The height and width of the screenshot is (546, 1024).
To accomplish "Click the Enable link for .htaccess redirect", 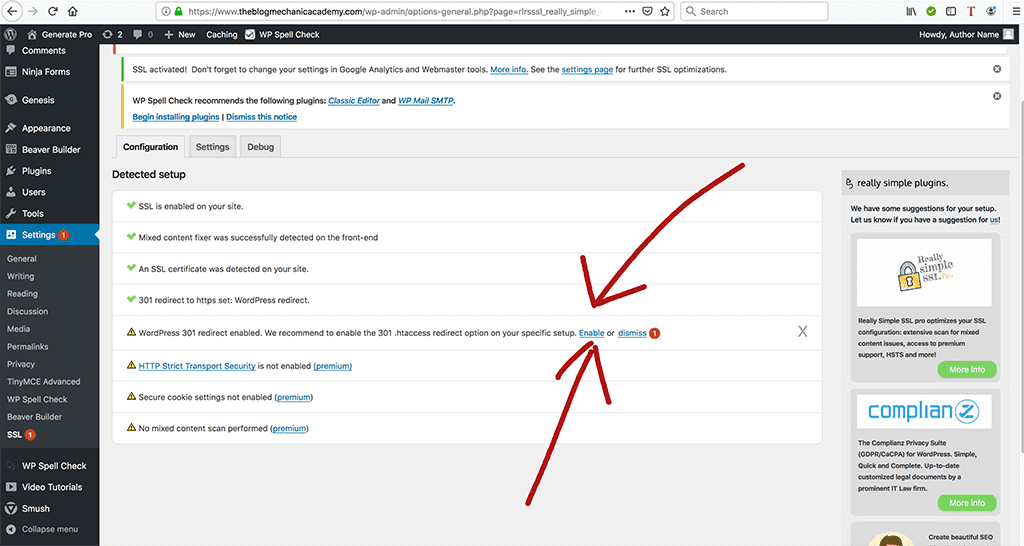I will click(591, 333).
